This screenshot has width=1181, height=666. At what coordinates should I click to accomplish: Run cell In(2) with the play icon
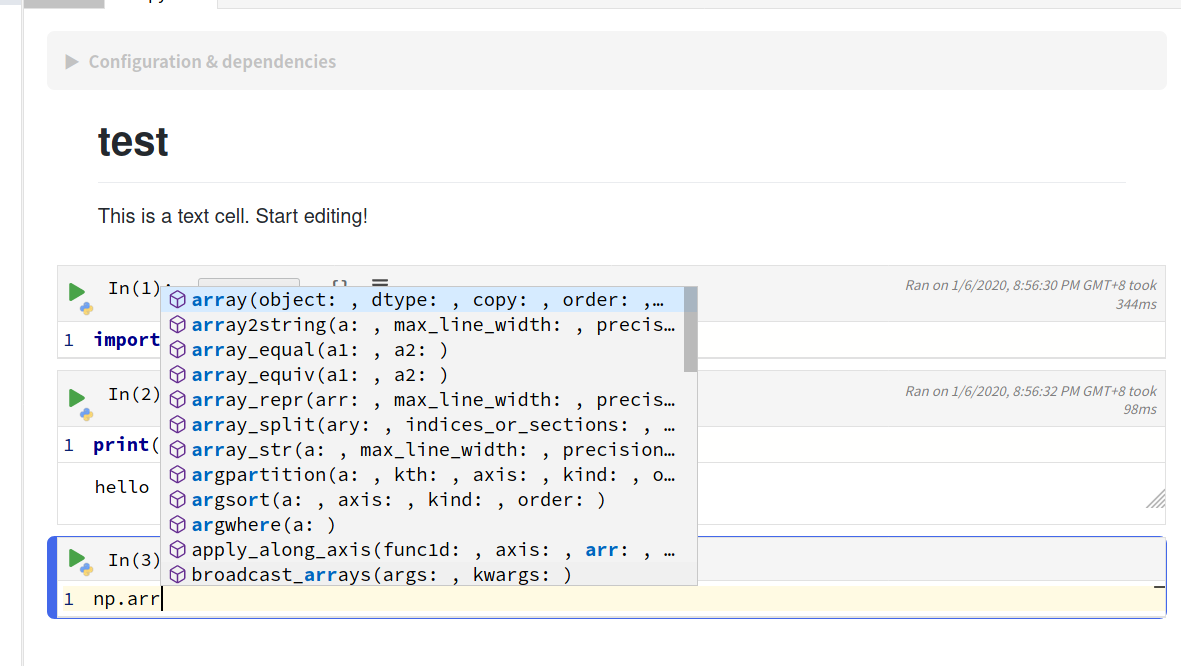(x=77, y=397)
